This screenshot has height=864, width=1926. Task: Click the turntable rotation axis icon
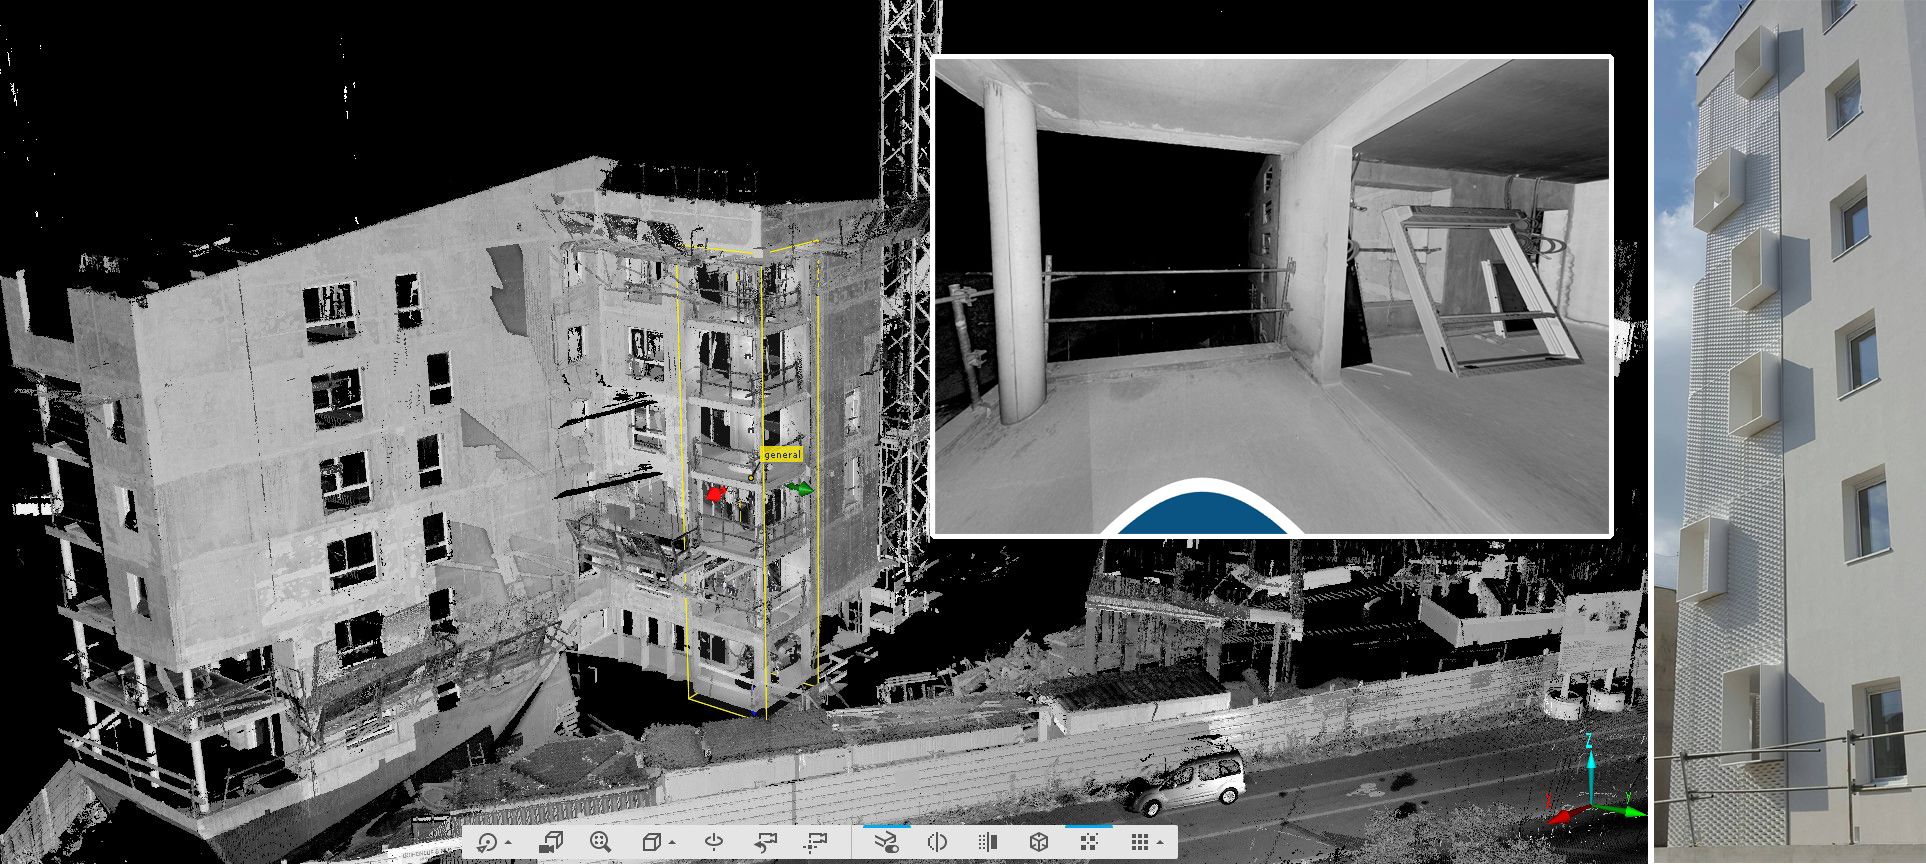coord(714,842)
